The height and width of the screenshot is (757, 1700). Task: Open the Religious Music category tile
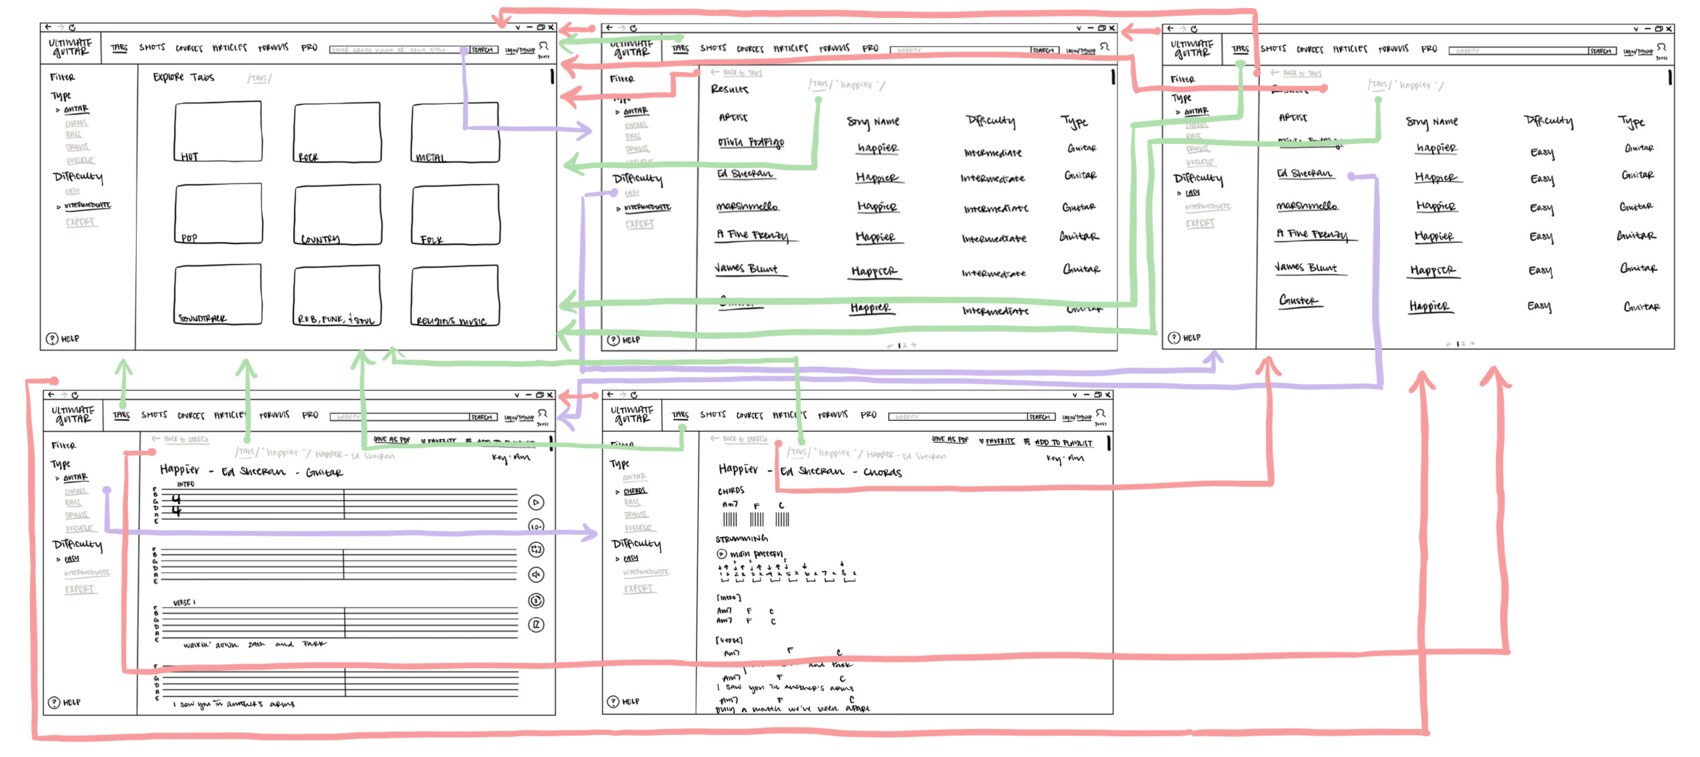pos(455,295)
